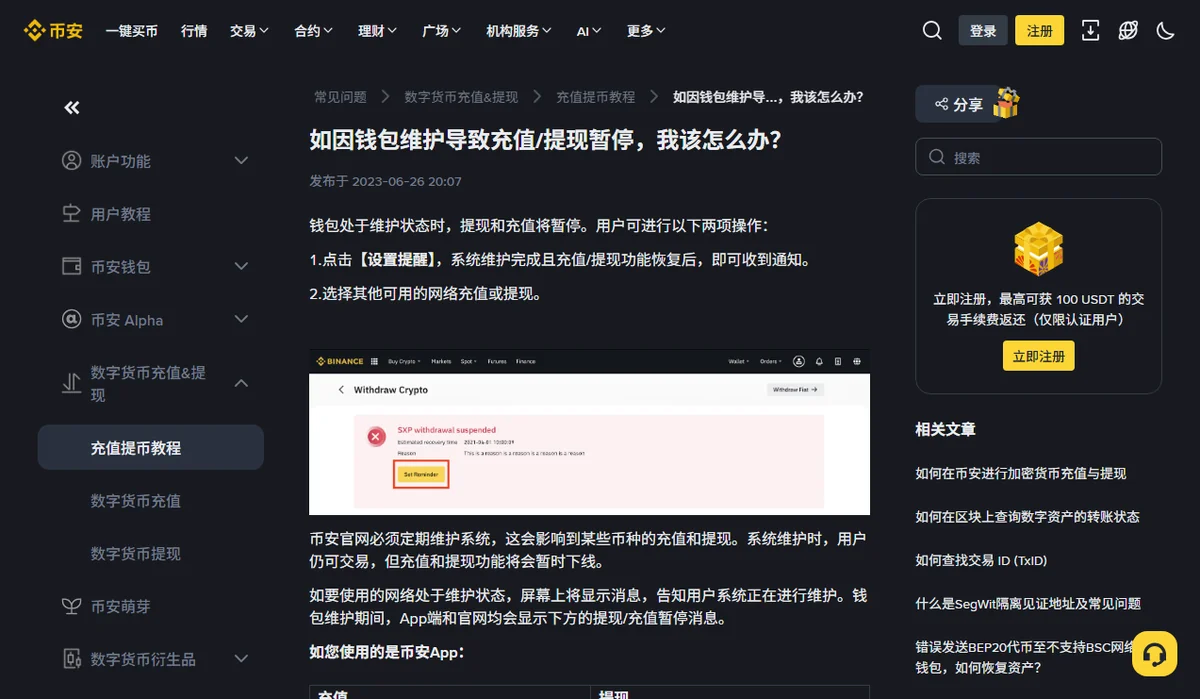Click the gift box icon beside 分享
This screenshot has height=699, width=1200.
pos(1005,103)
